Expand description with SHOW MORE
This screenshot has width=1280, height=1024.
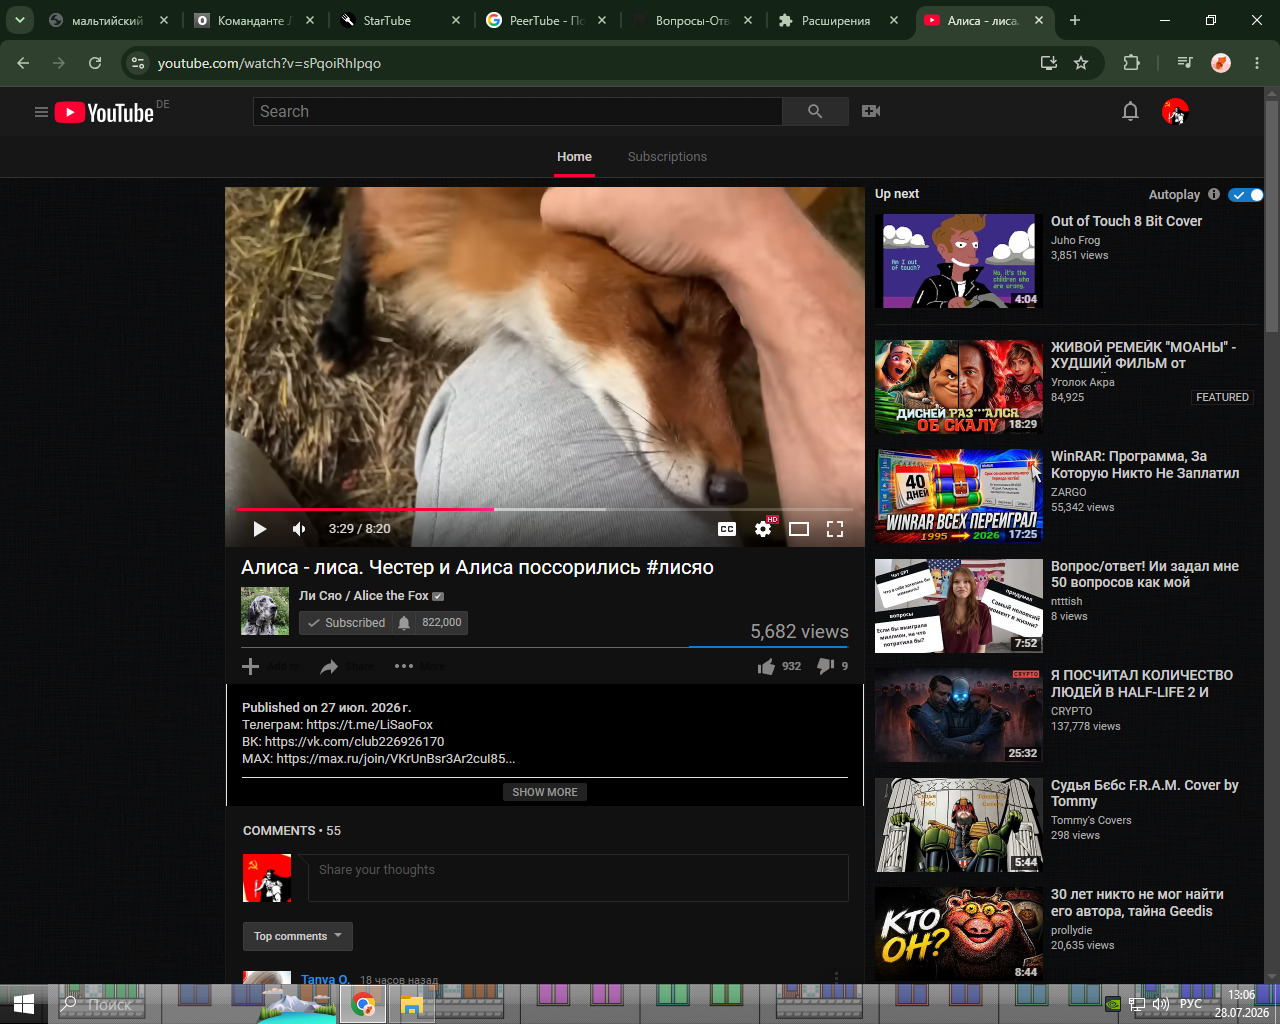545,792
